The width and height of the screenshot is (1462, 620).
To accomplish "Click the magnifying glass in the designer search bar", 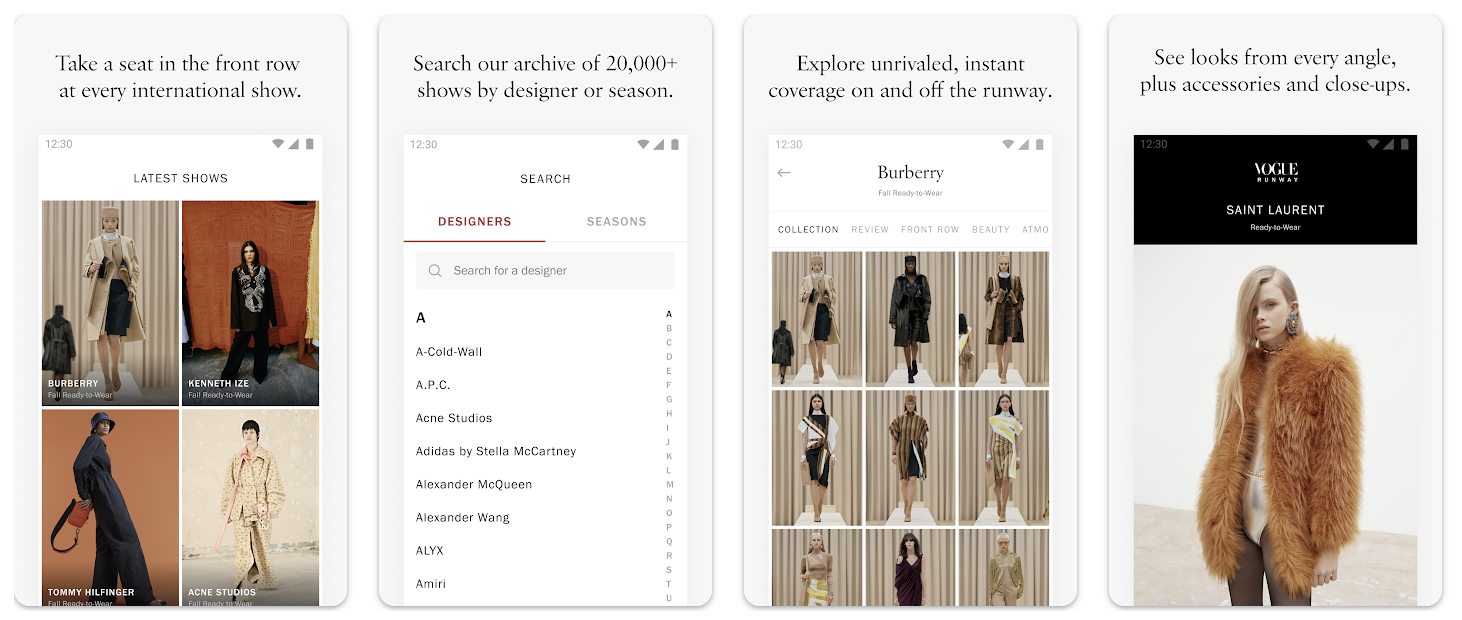I will (434, 270).
